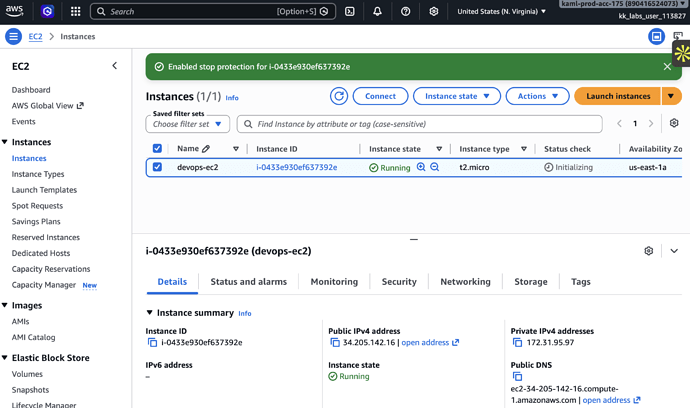
Task: Open details panel settings gear
Action: [649, 251]
